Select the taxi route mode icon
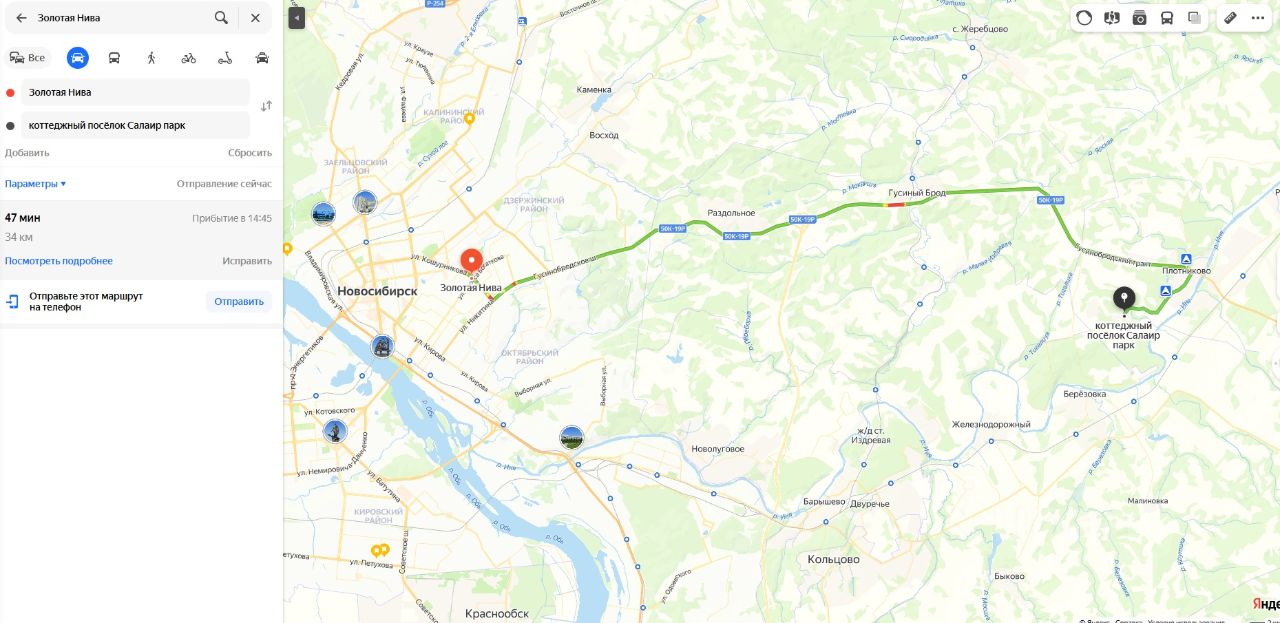The image size is (1280, 623). [262, 58]
